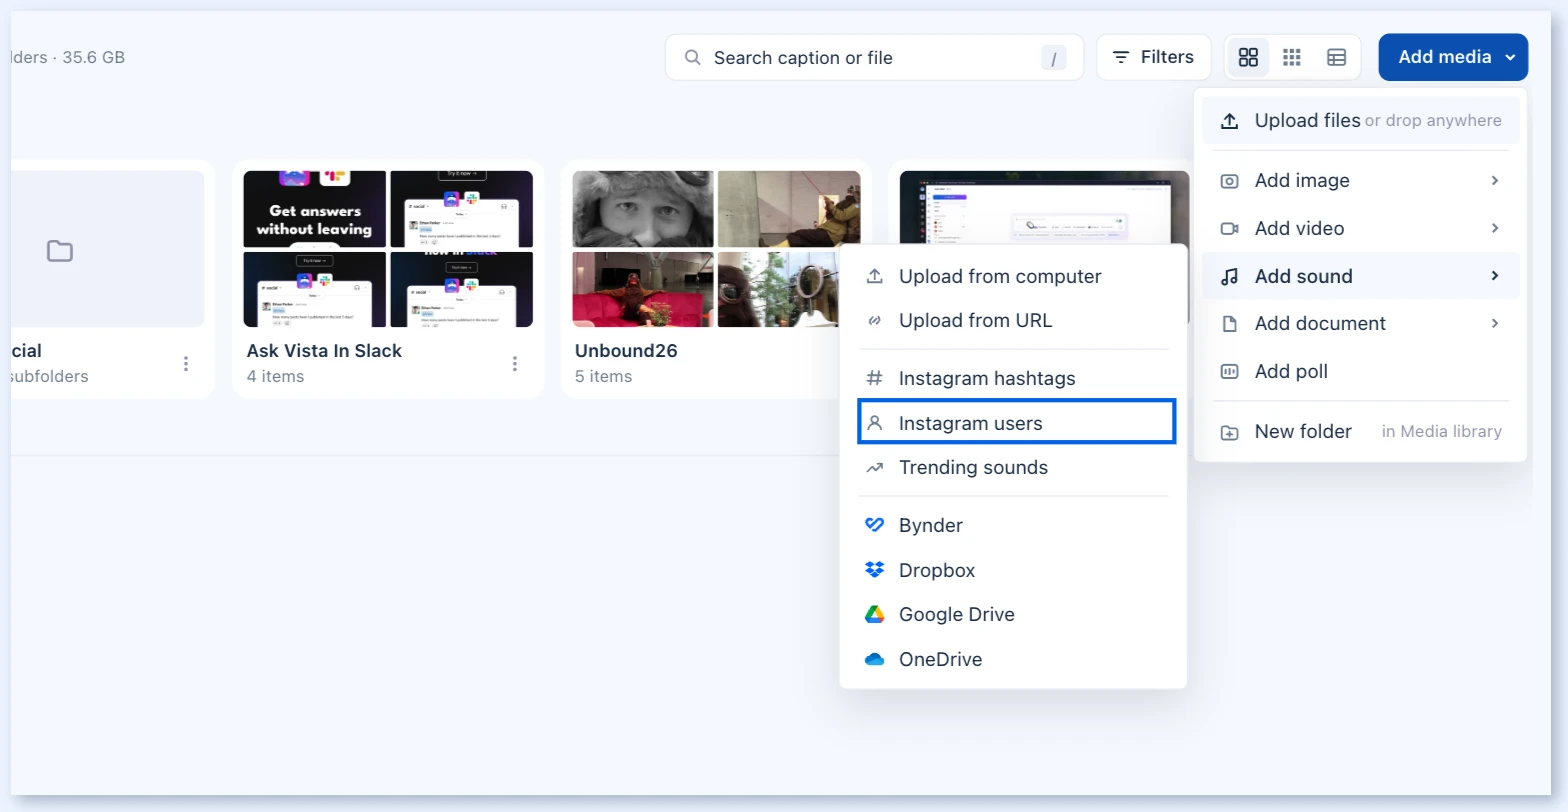Viewport: 1568px width, 812px height.
Task: Click the OneDrive cloud icon
Action: pos(874,659)
